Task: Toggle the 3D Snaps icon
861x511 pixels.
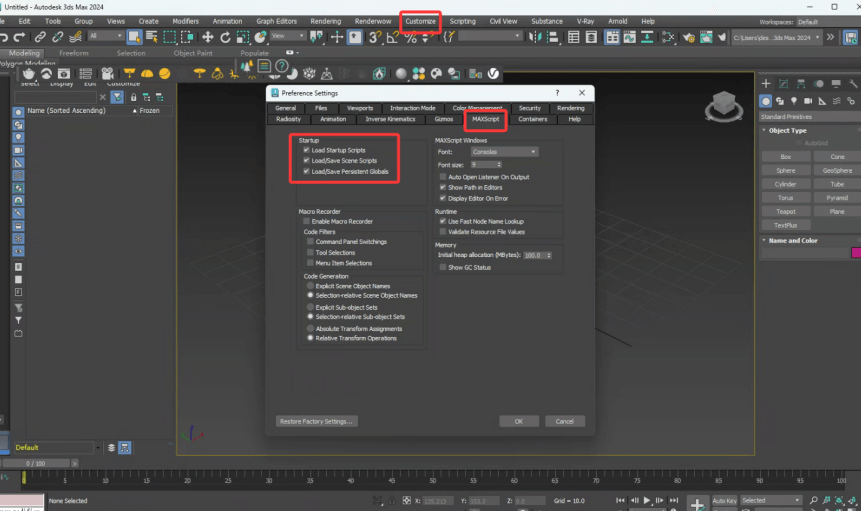Action: [x=374, y=37]
